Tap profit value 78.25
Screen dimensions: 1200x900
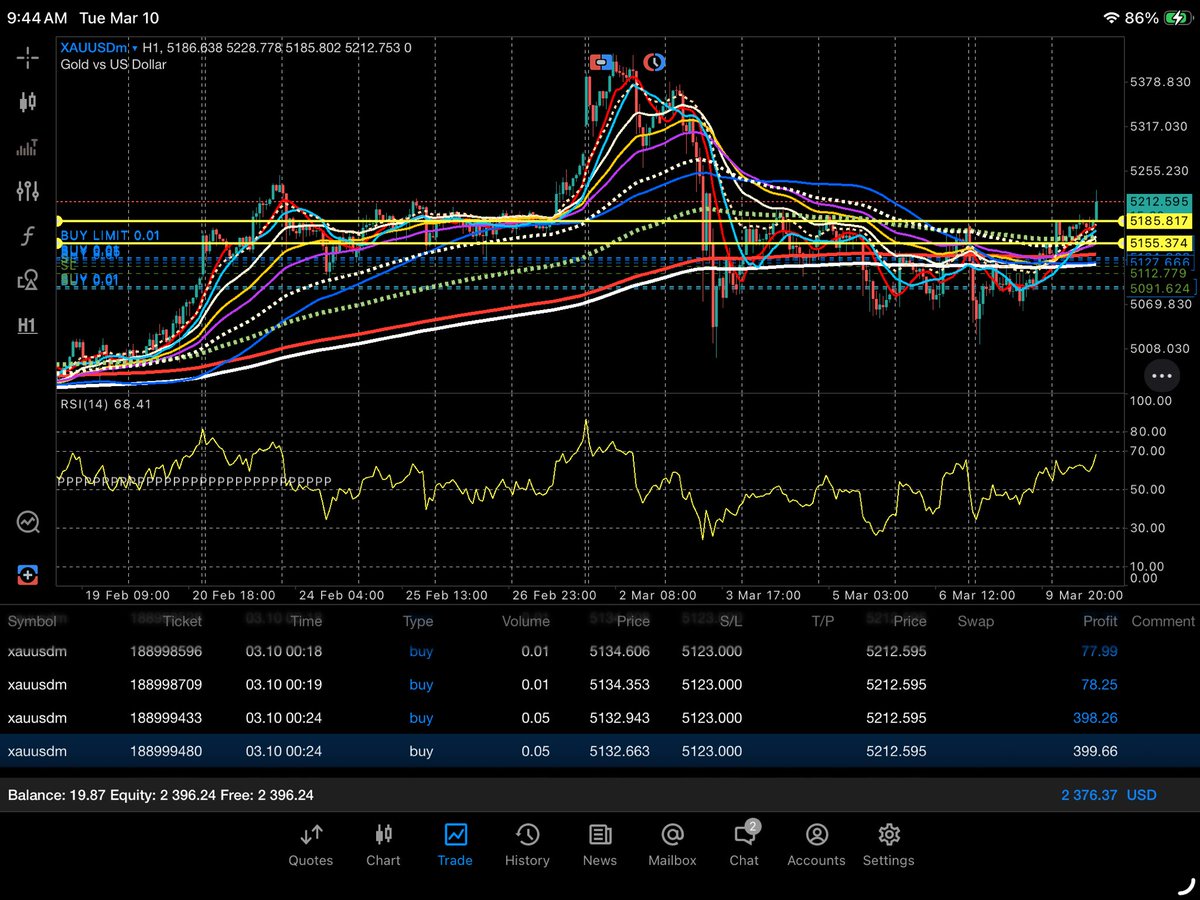point(1099,685)
